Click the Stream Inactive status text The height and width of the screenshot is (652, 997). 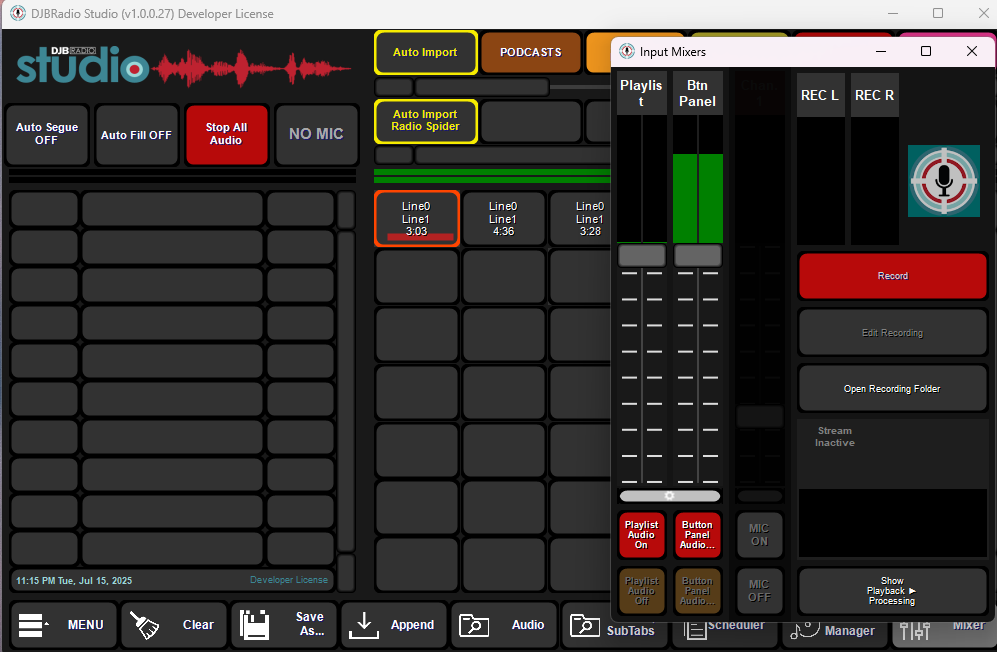pos(835,437)
